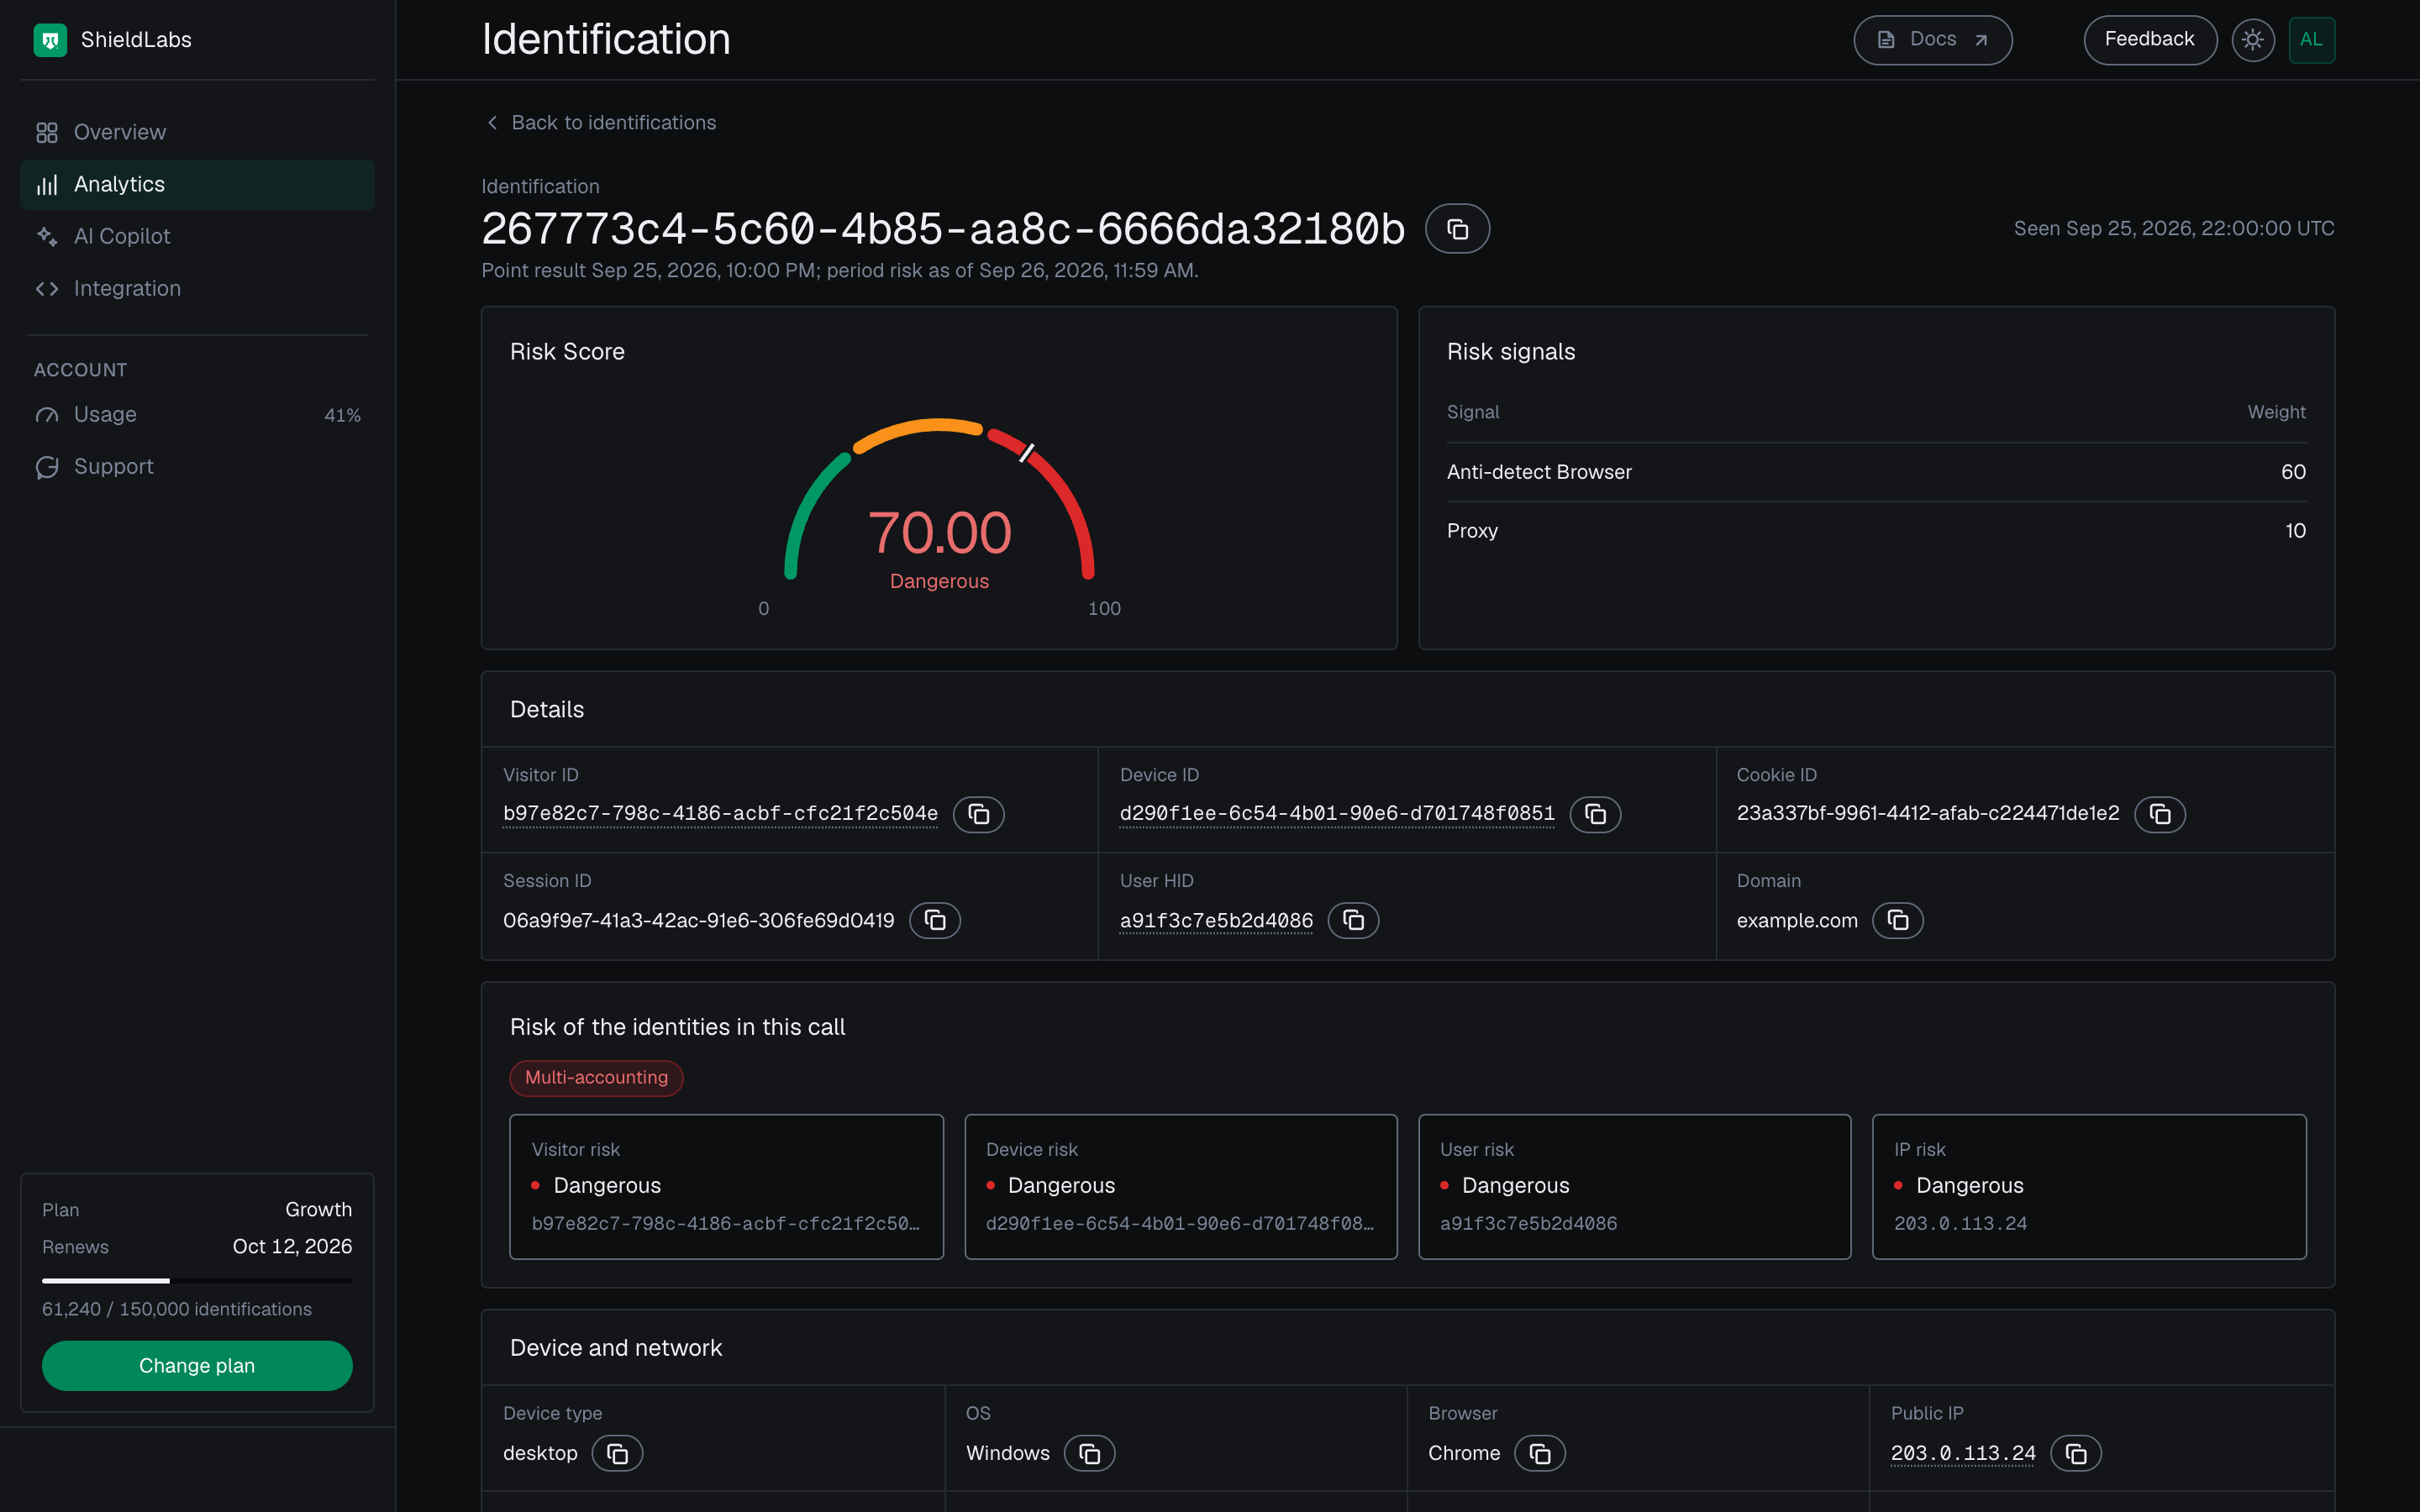
Task: Open the User risk card
Action: [x=1634, y=1186]
